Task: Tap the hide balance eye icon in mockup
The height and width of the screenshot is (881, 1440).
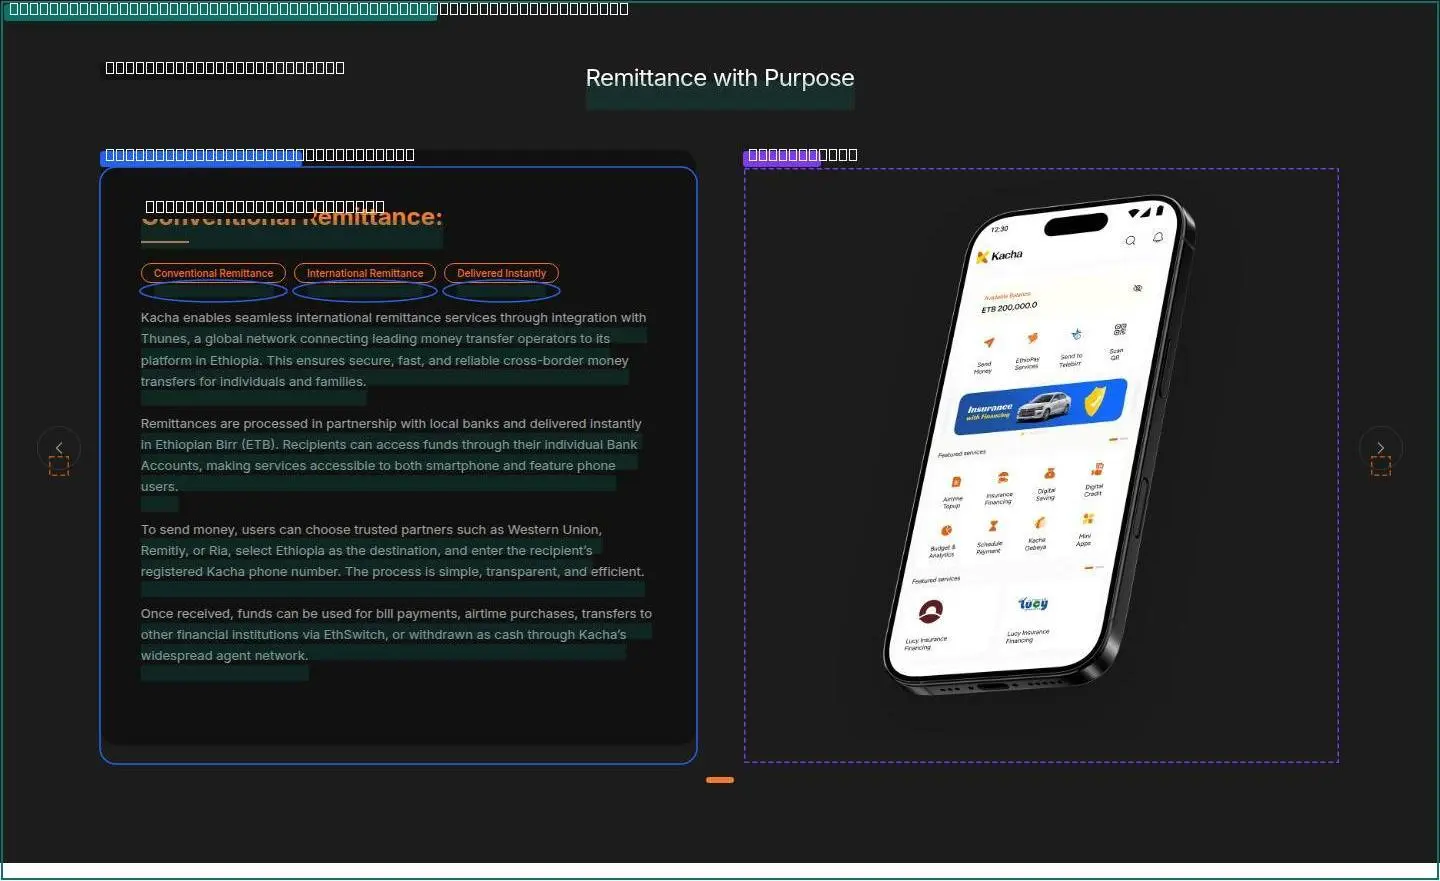Action: [x=1137, y=288]
